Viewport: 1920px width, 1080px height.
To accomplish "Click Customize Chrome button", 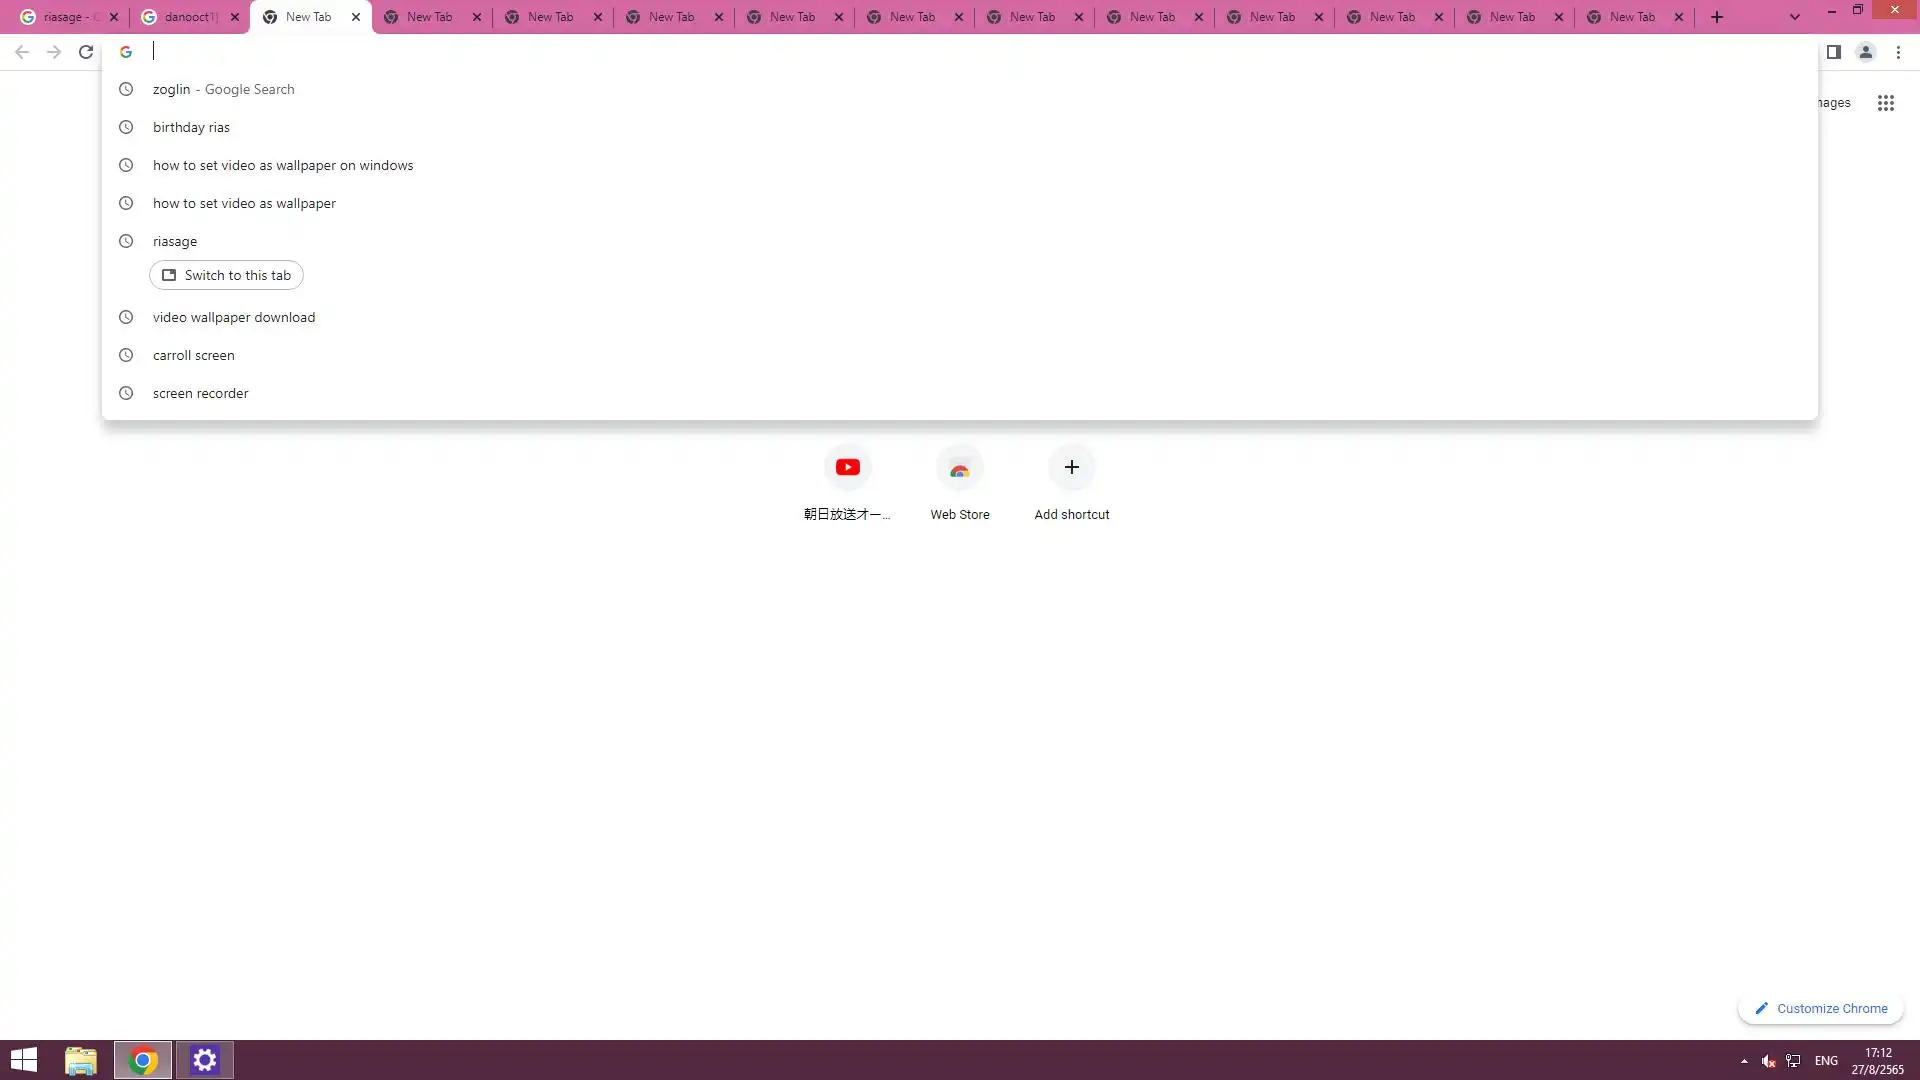I will coord(1820,1008).
